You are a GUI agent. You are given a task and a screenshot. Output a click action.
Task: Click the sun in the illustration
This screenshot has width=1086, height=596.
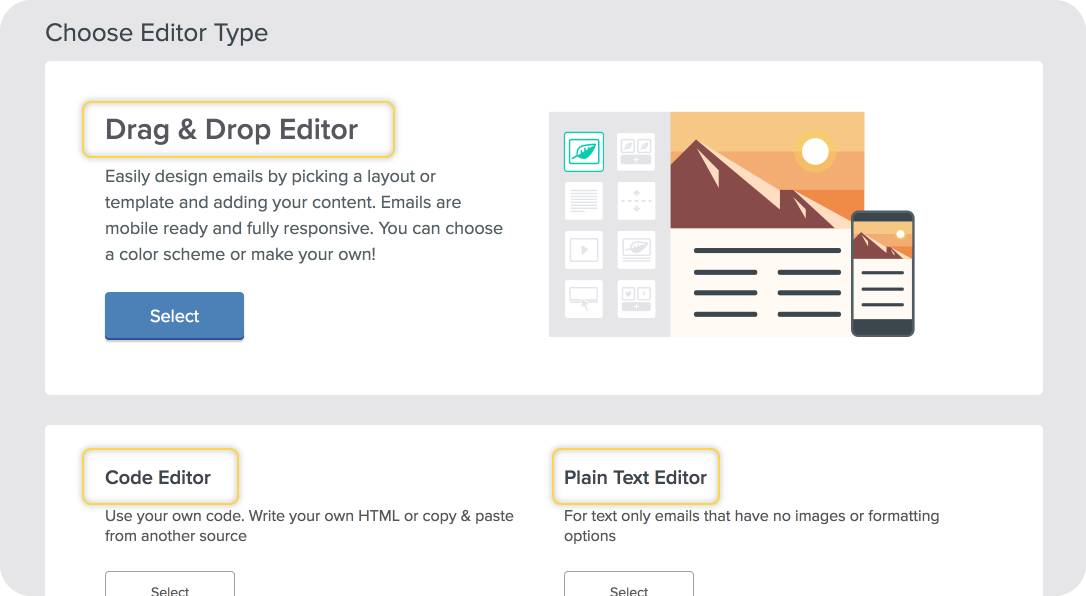pyautogui.click(x=815, y=152)
